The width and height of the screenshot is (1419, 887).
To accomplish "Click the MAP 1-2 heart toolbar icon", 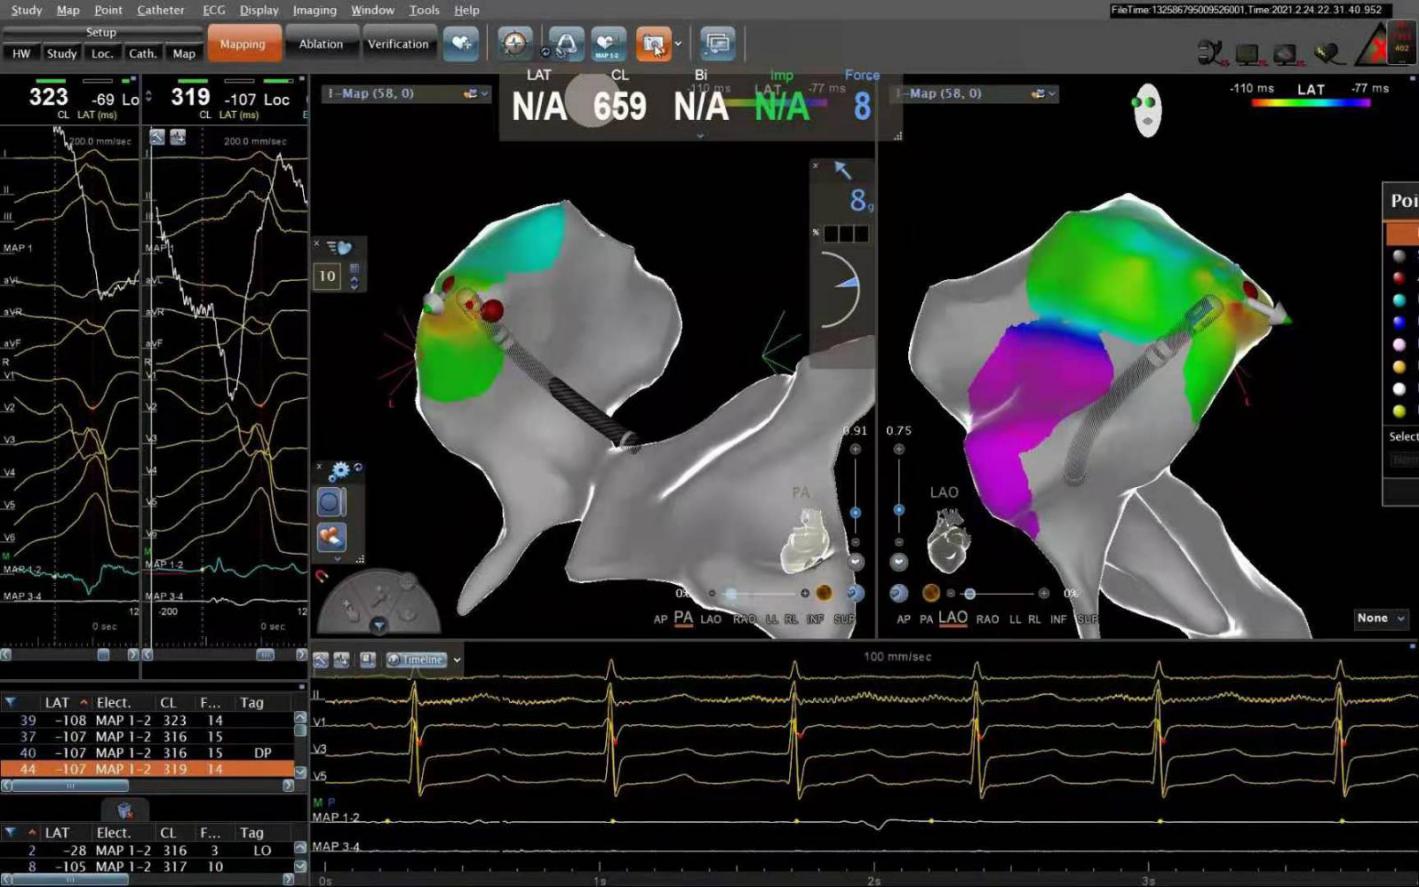I will [x=607, y=44].
